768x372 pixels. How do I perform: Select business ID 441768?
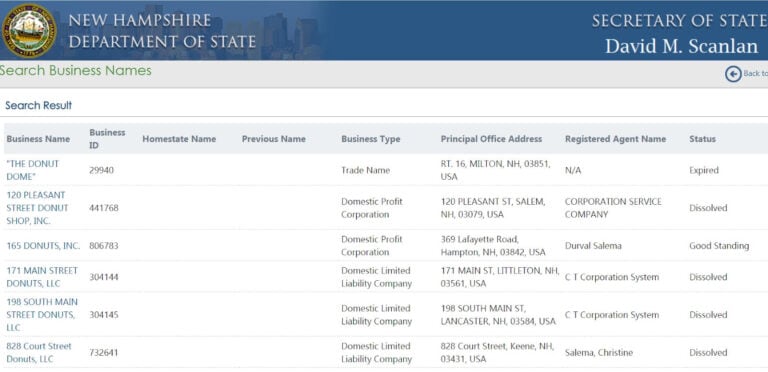tap(104, 208)
